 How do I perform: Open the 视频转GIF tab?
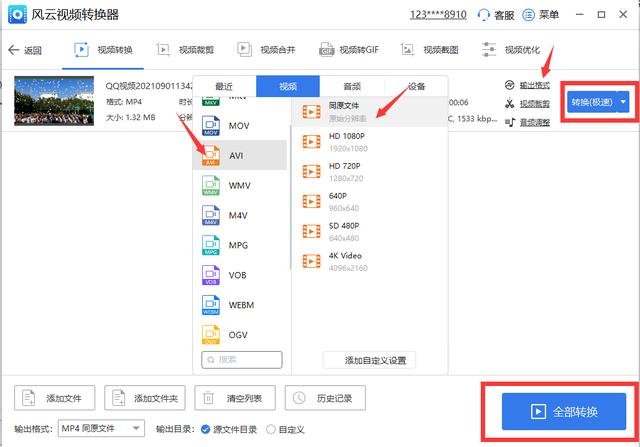click(x=349, y=50)
